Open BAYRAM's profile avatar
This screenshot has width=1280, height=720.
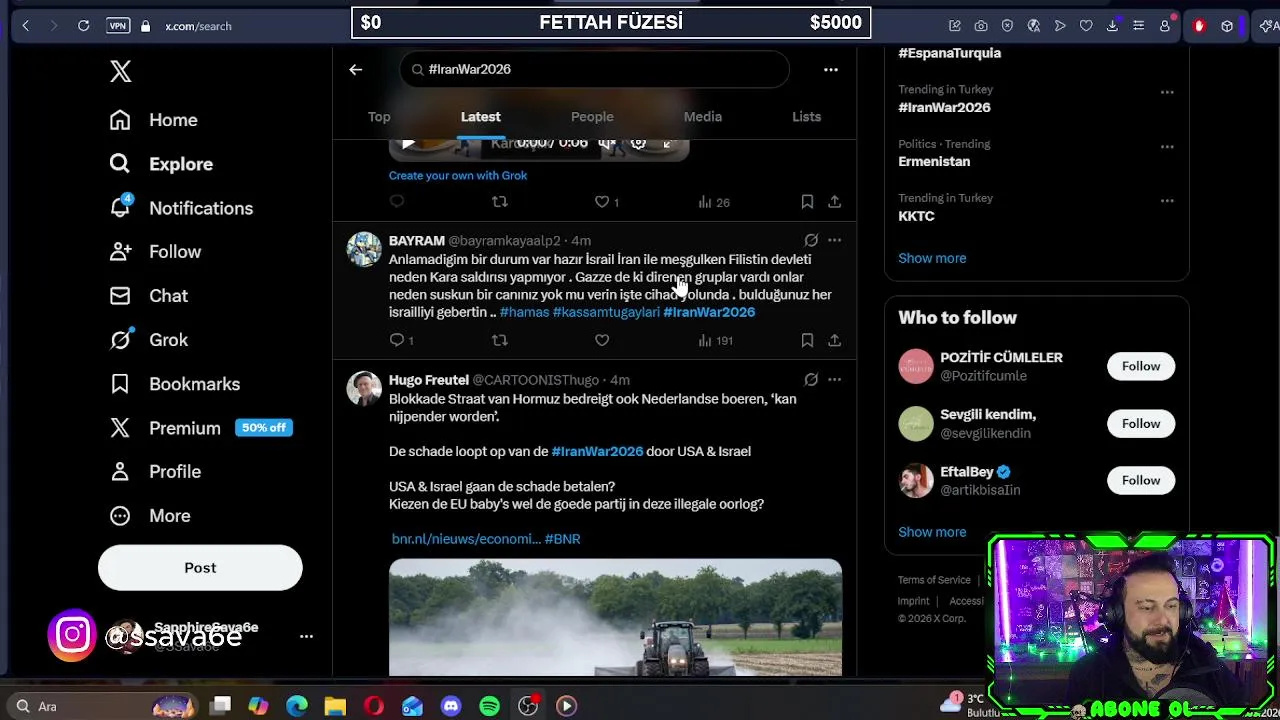tap(364, 249)
